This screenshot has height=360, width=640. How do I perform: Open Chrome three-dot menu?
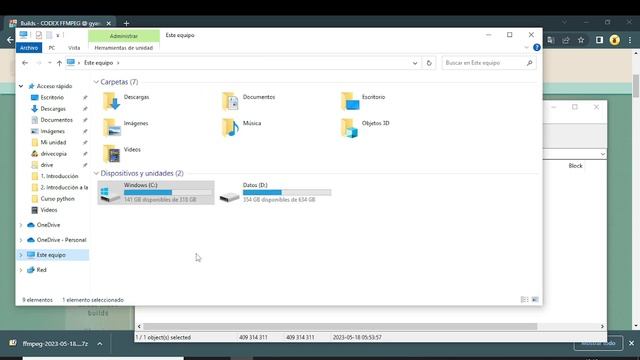tap(630, 40)
